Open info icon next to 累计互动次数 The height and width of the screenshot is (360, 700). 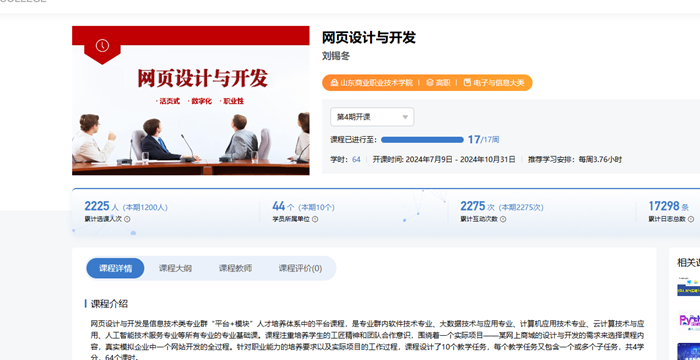coord(503,219)
